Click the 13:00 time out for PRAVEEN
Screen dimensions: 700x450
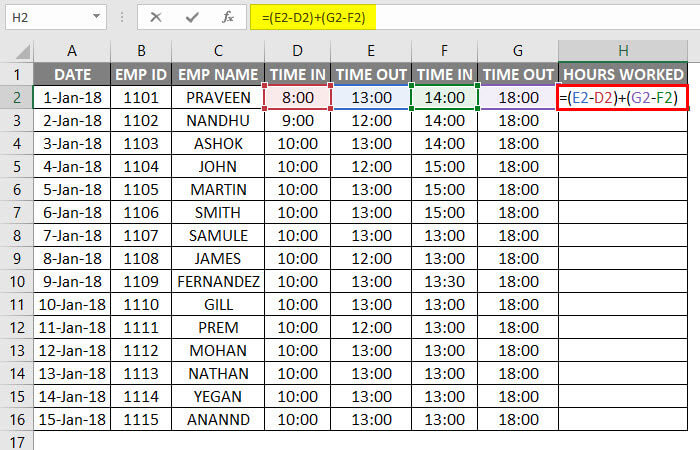(x=371, y=97)
